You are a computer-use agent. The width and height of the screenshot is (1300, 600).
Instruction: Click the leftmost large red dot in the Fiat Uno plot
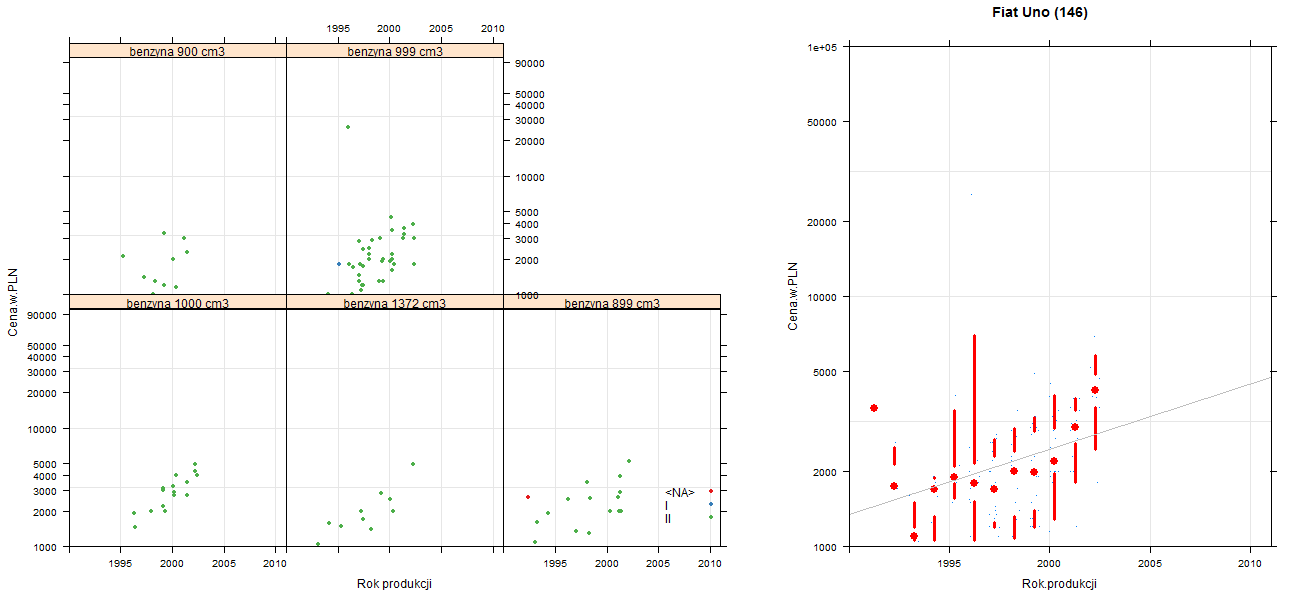[874, 408]
